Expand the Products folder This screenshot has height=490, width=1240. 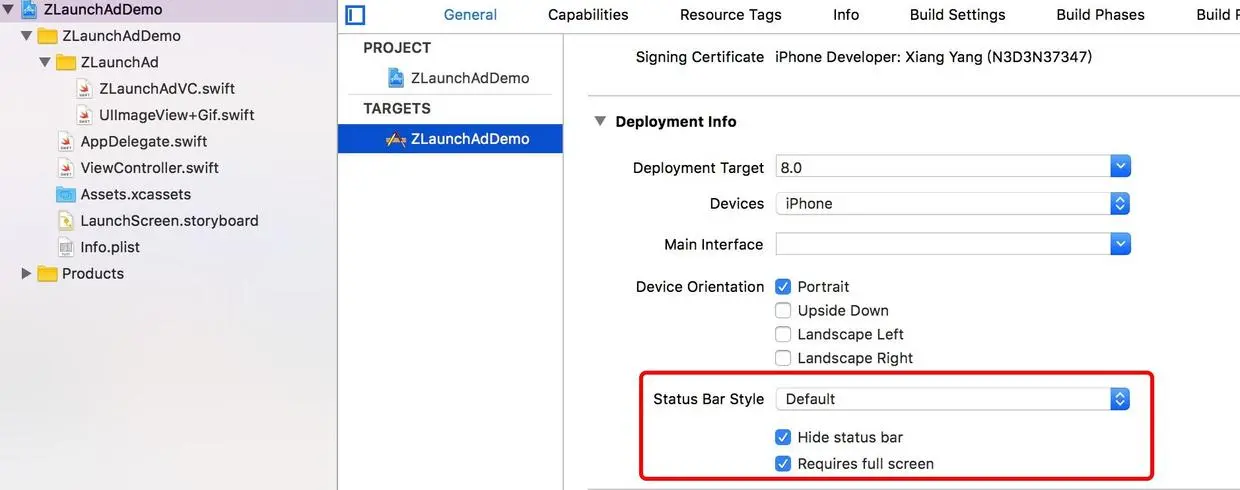tap(26, 274)
